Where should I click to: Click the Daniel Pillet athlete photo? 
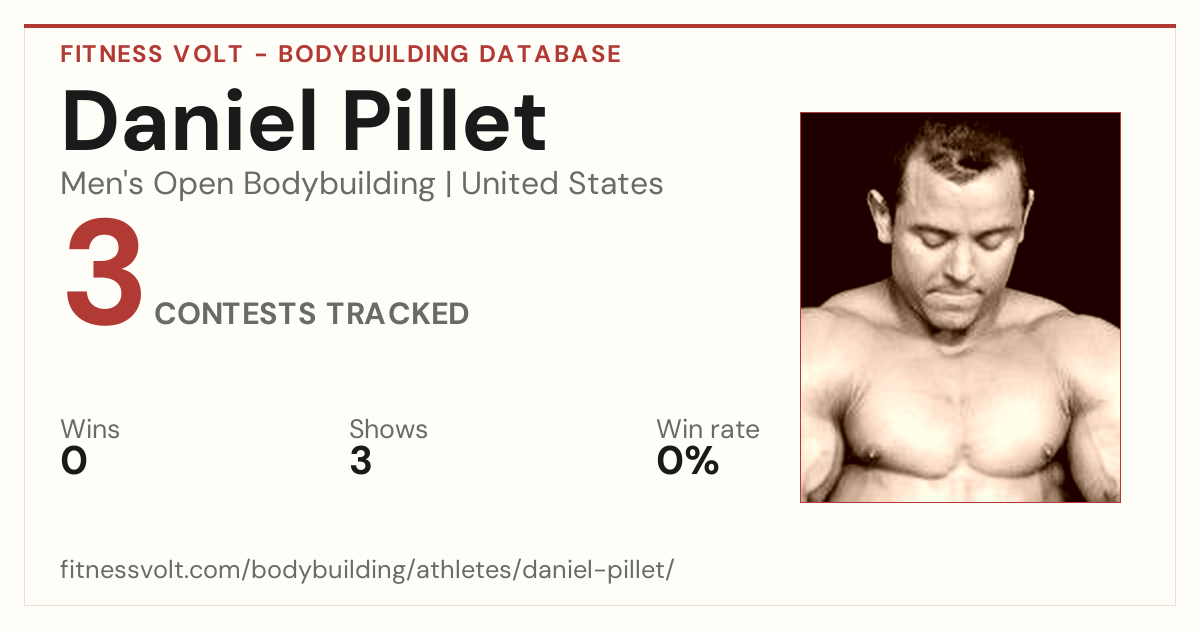tap(960, 307)
